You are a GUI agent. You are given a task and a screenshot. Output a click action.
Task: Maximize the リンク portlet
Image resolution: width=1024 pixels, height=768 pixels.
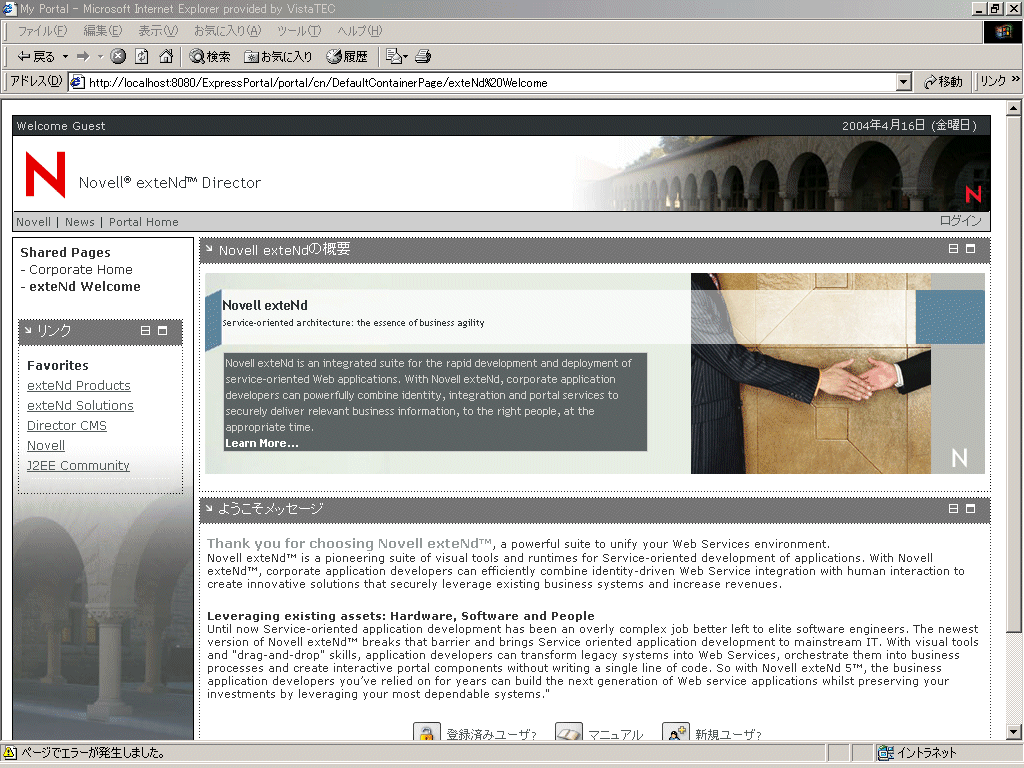(x=163, y=331)
